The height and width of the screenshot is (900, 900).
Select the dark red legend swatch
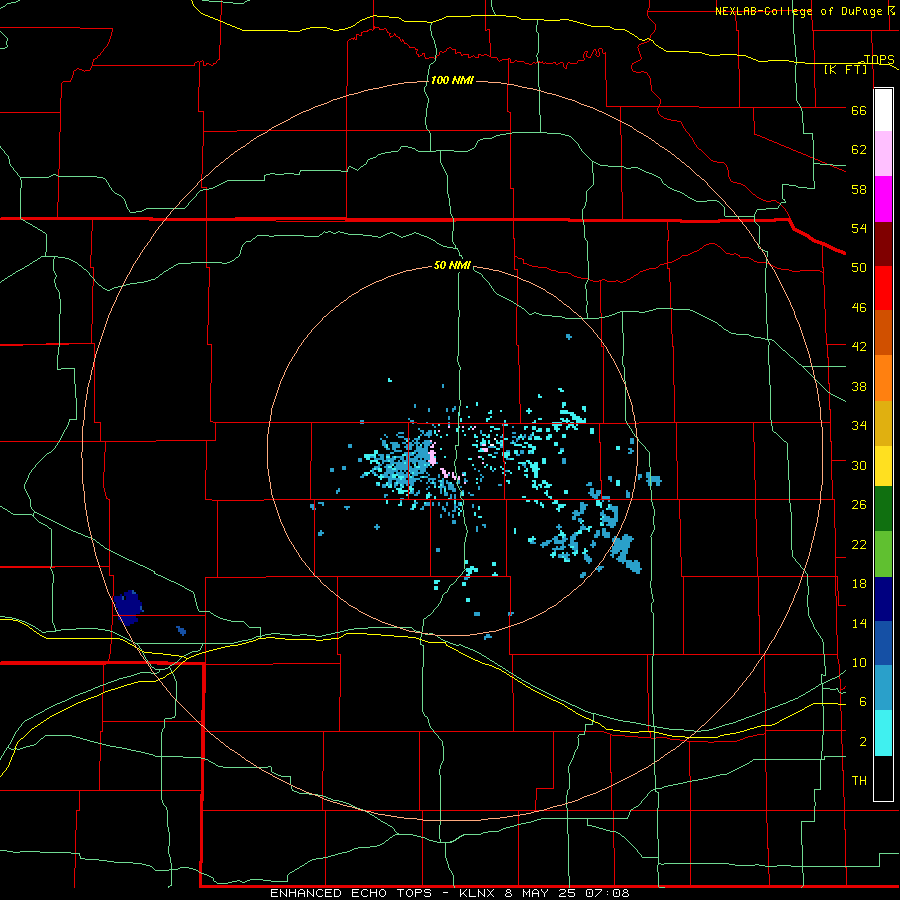(x=883, y=244)
